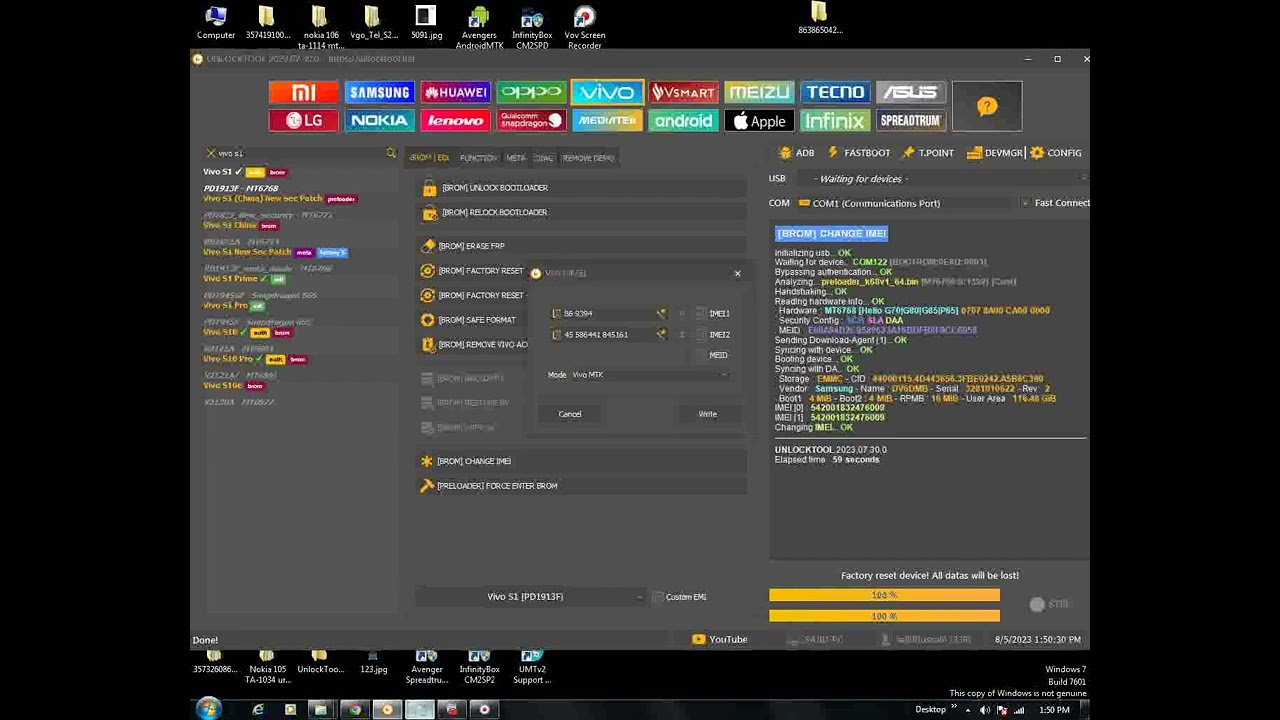
Task: Toggle the MEID checkbox
Action: point(700,355)
